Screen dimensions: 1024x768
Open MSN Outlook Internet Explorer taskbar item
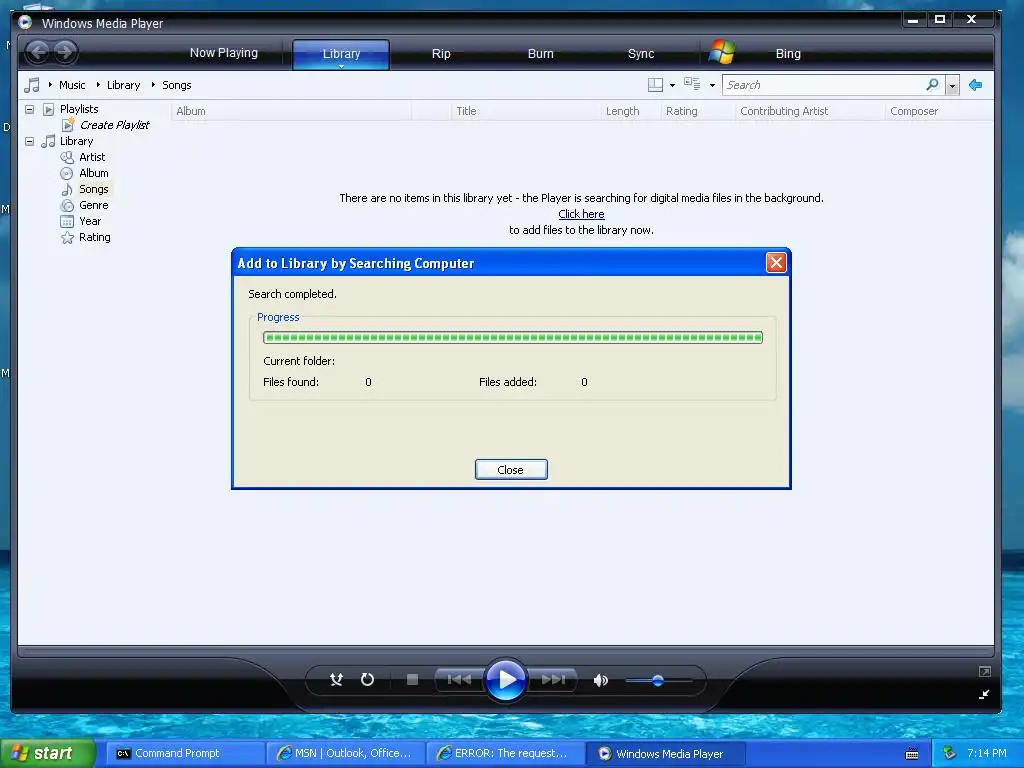coord(345,753)
